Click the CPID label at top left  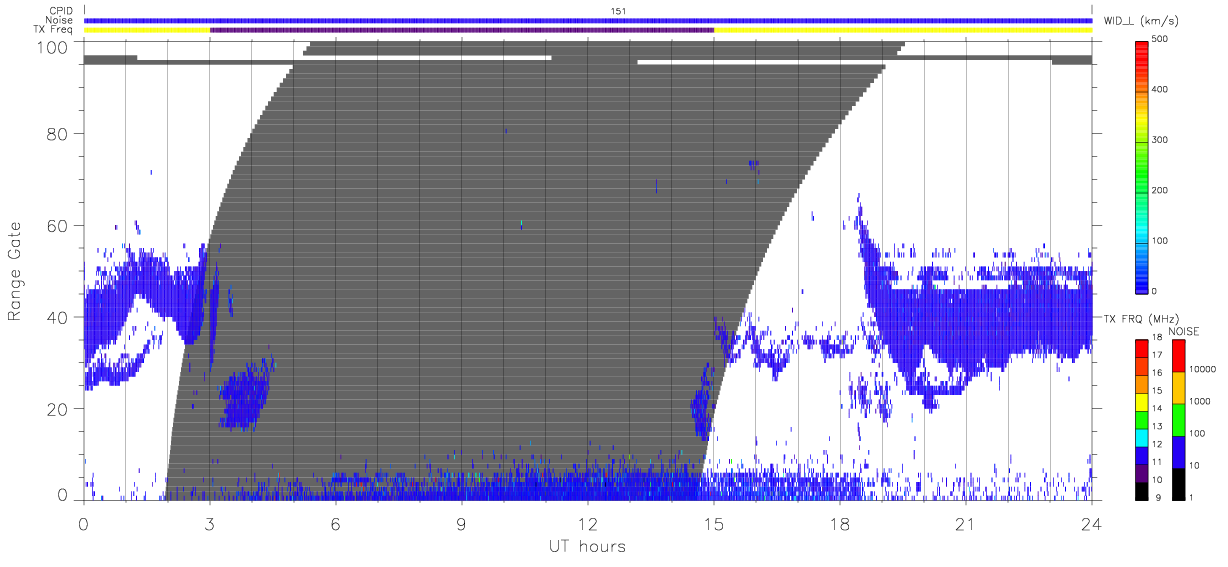[63, 11]
